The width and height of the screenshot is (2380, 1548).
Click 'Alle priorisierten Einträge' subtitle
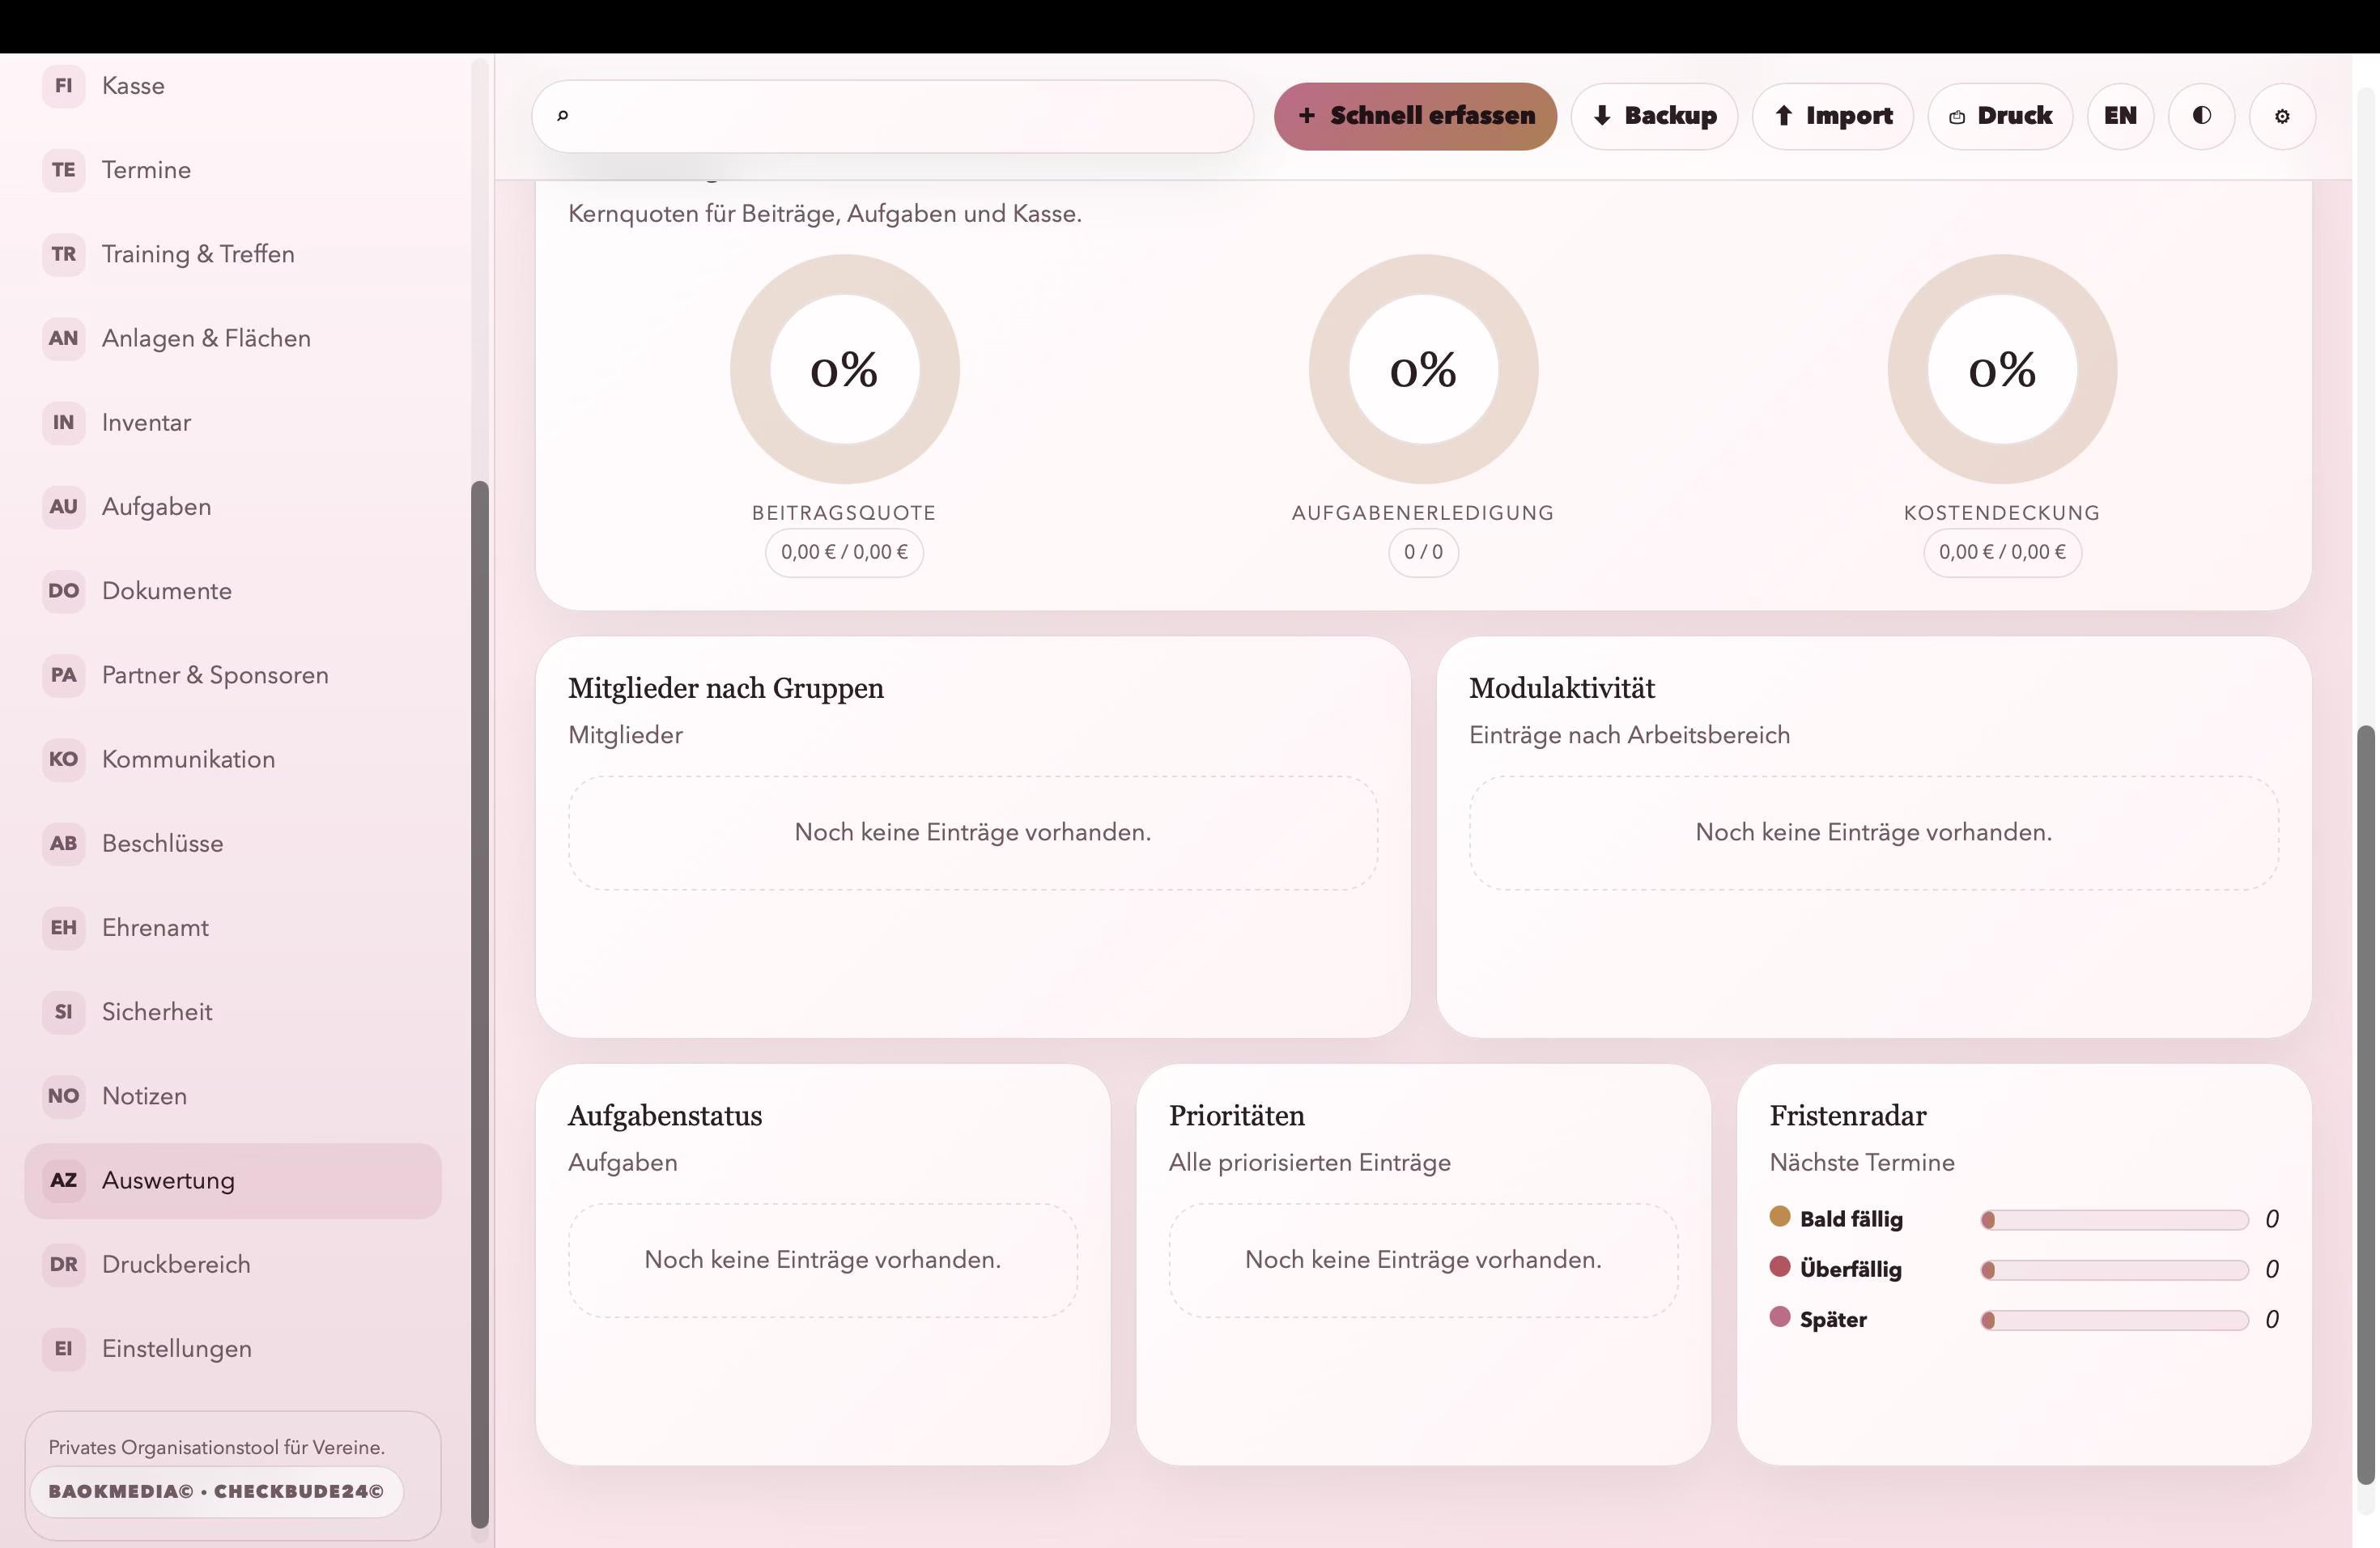[1310, 1163]
